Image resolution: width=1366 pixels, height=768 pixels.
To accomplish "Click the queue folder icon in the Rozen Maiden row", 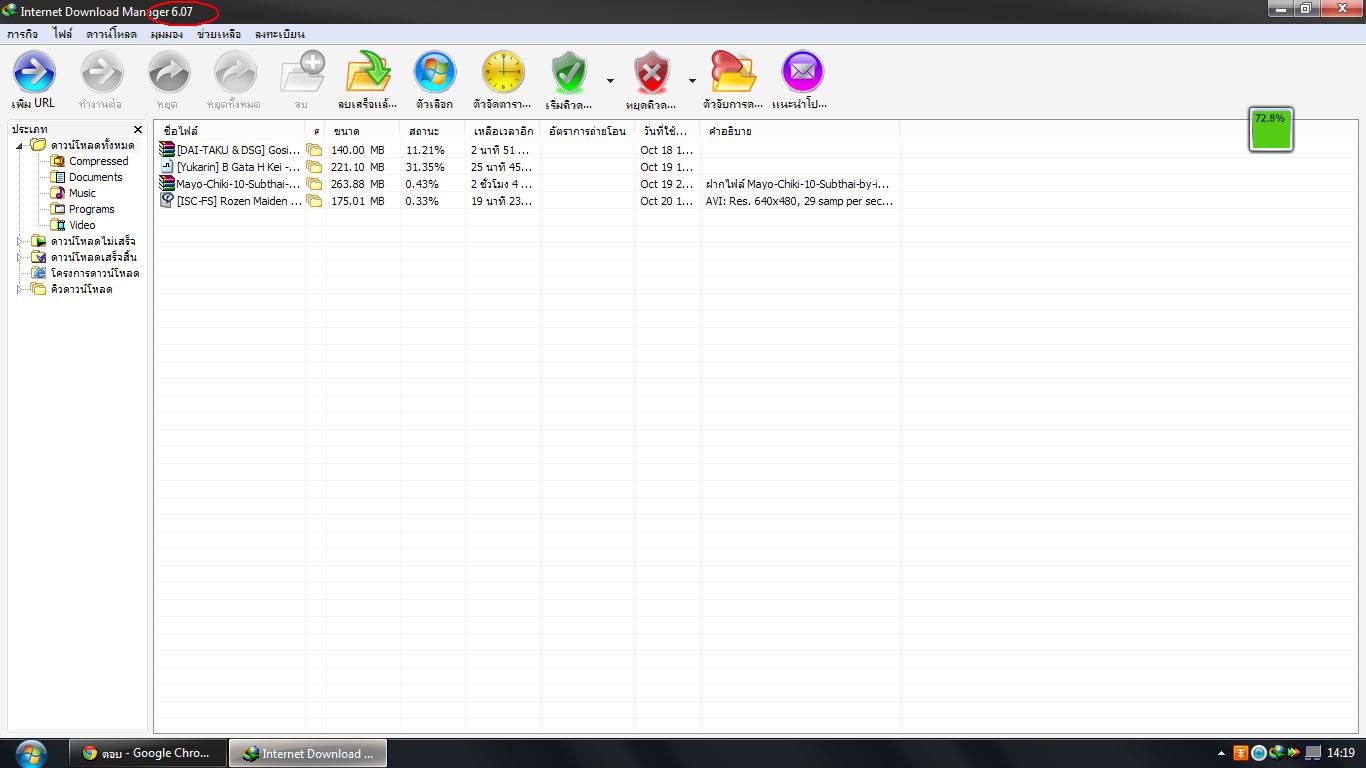I will 314,201.
